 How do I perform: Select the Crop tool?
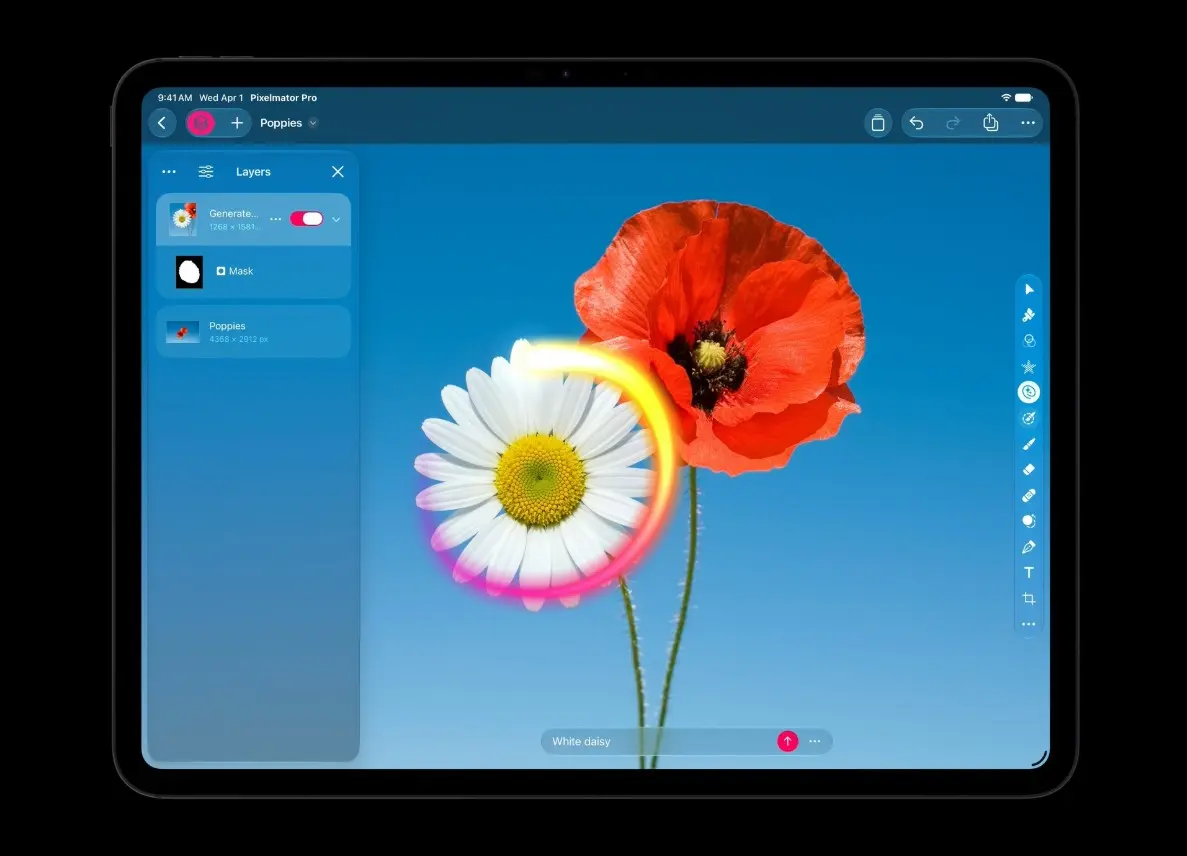pos(1029,599)
